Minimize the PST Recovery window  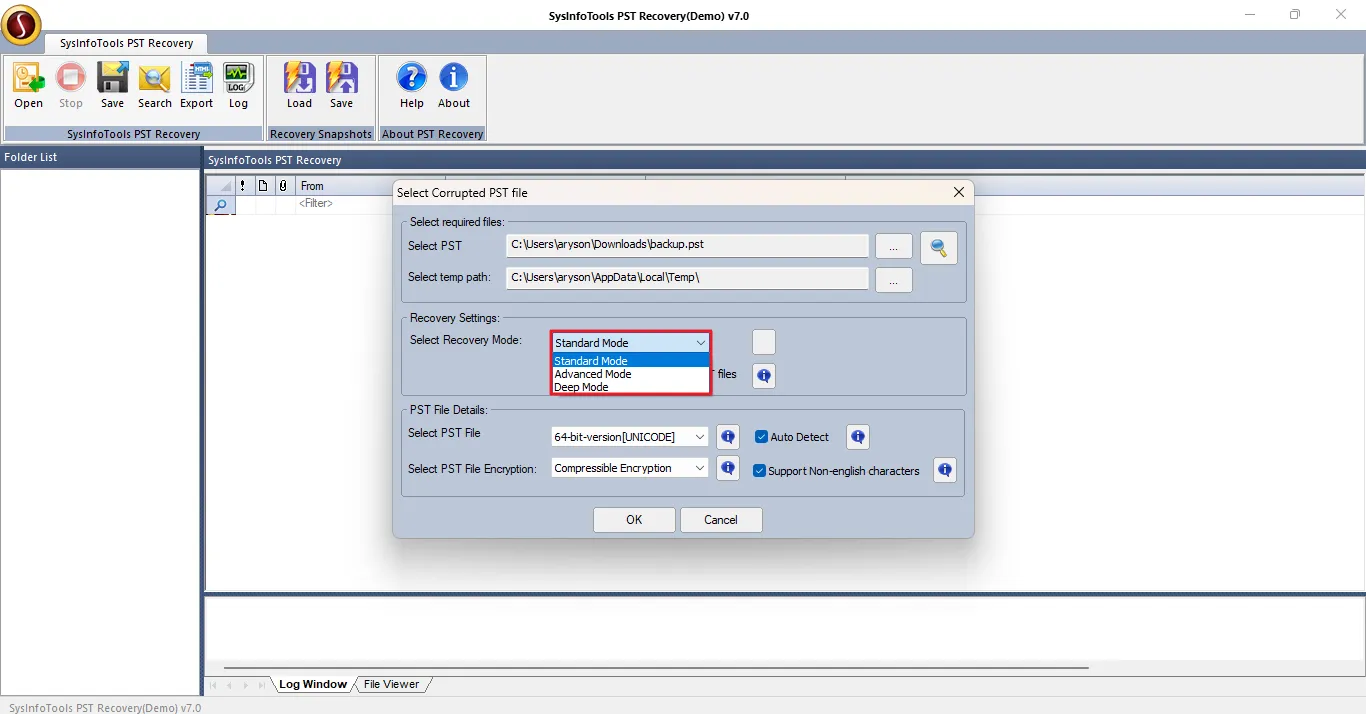(1251, 15)
